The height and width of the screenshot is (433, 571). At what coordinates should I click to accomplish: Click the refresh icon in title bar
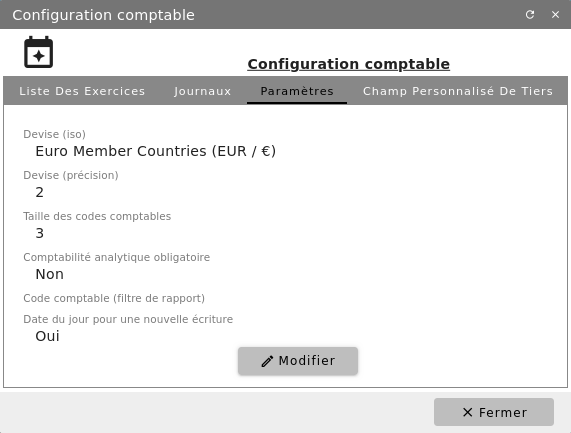(530, 15)
